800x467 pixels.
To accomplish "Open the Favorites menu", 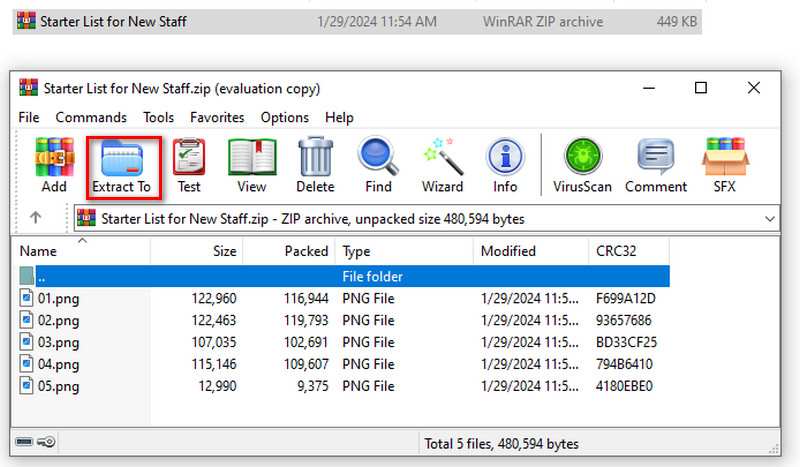I will pos(217,117).
